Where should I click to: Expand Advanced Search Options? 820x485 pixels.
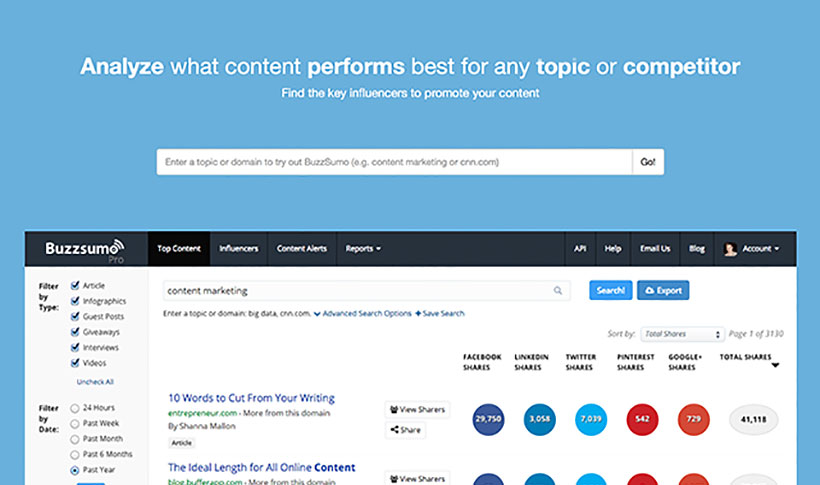(362, 313)
